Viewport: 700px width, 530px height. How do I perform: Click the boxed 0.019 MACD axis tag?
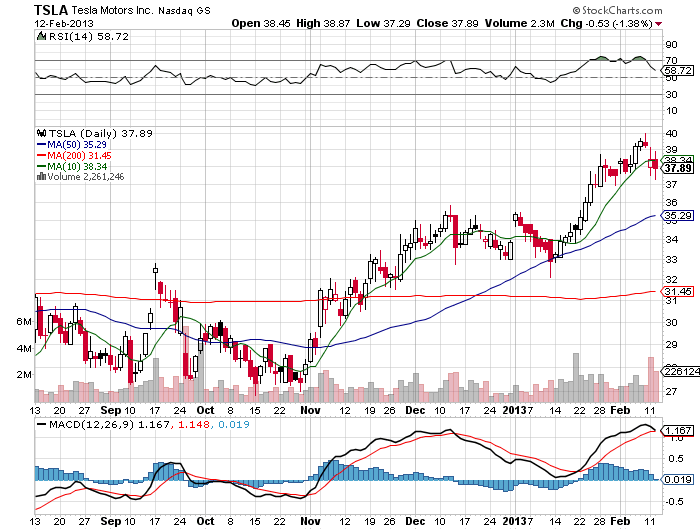click(678, 480)
